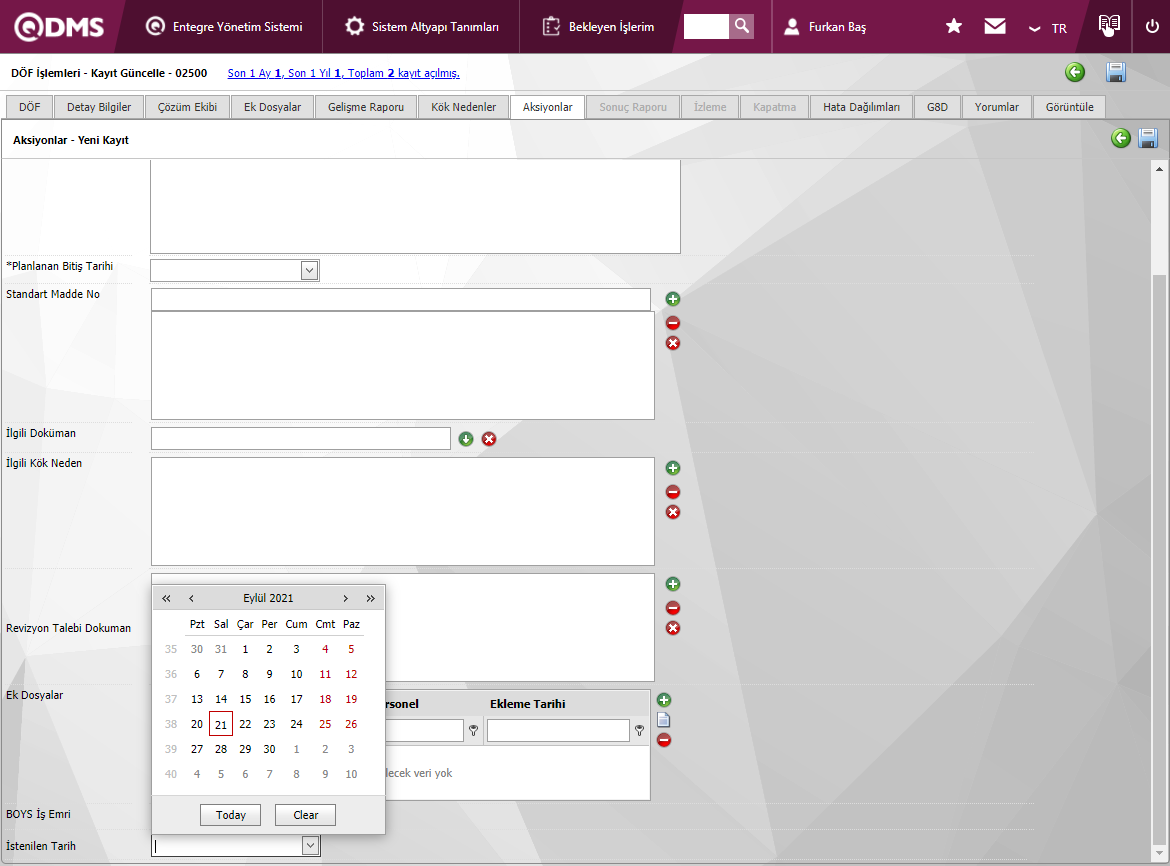Viewport: 1170px width, 866px height.
Task: Click vertical scrollbar down arrow
Action: [1159, 853]
